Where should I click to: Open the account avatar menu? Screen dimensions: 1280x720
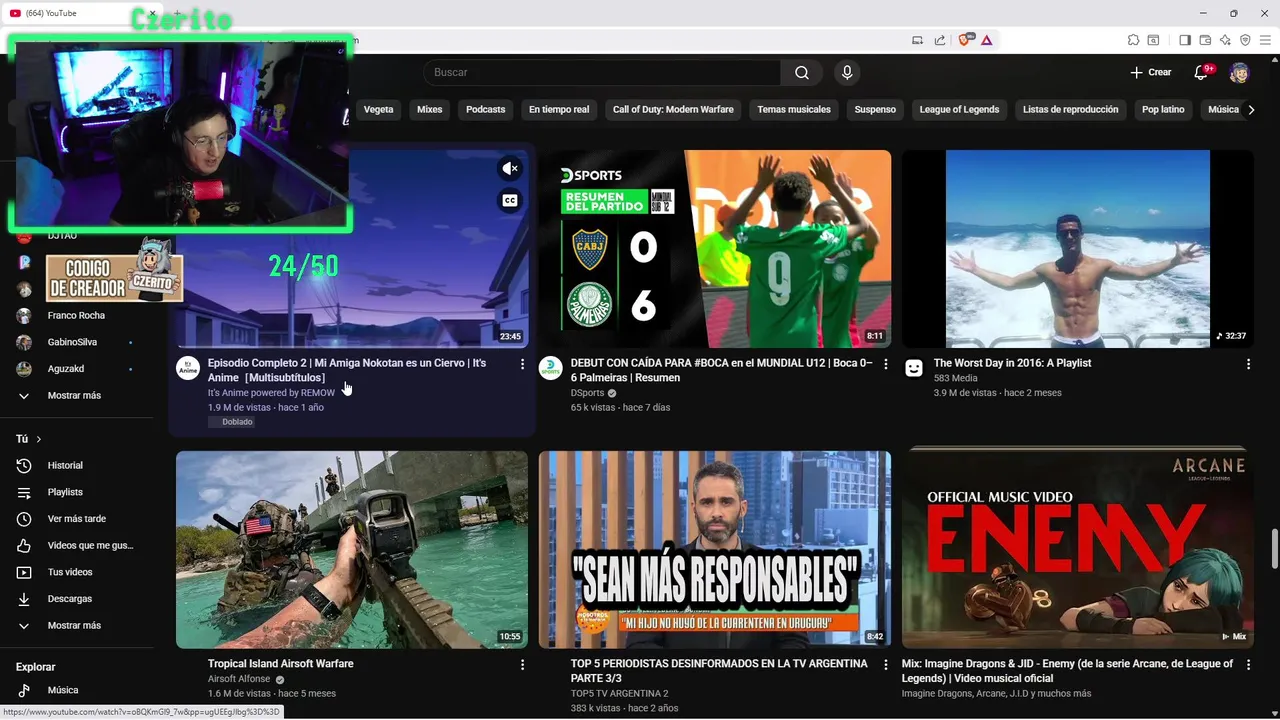pos(1239,72)
